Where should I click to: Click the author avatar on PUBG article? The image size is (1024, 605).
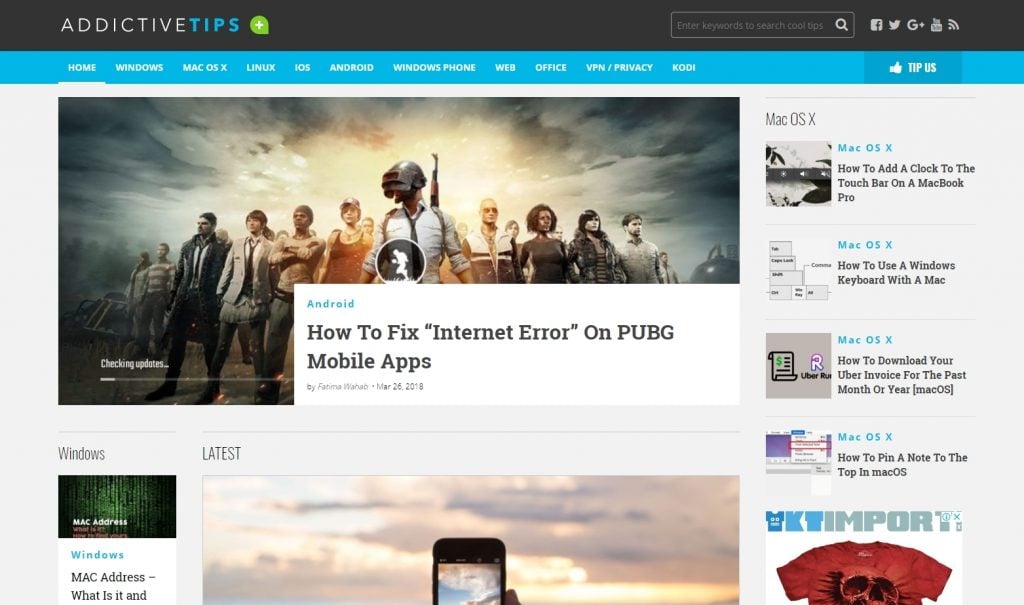(401, 263)
